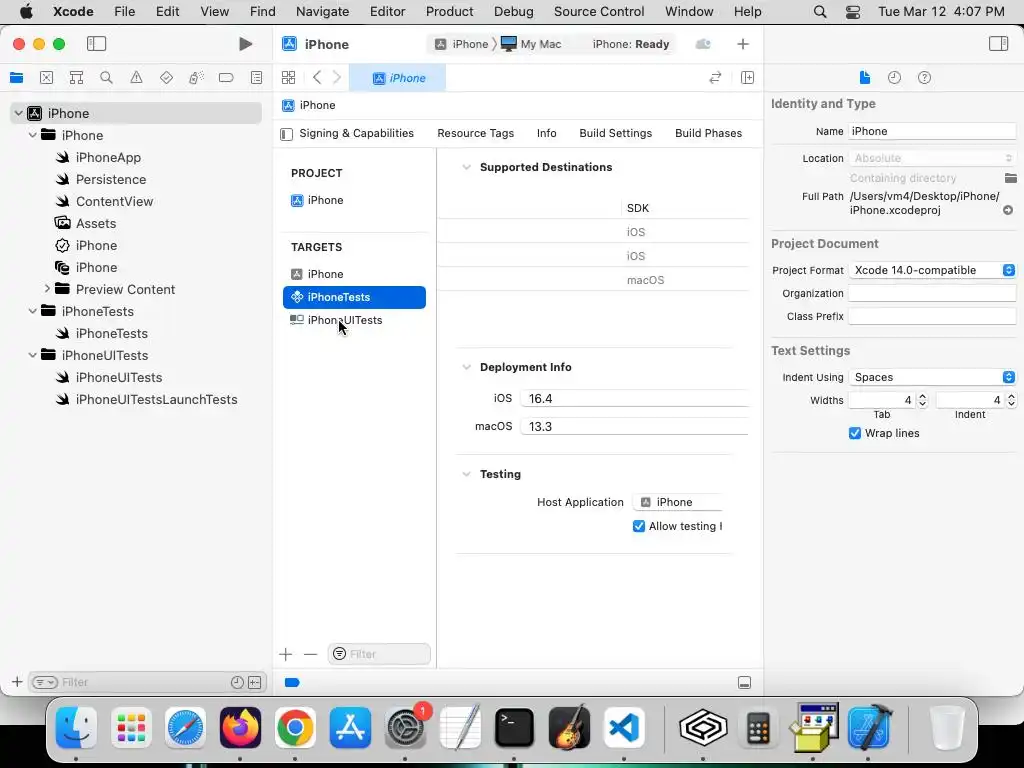Collapse the iPhone folder group
Screen dimensions: 1024x768
[33, 135]
